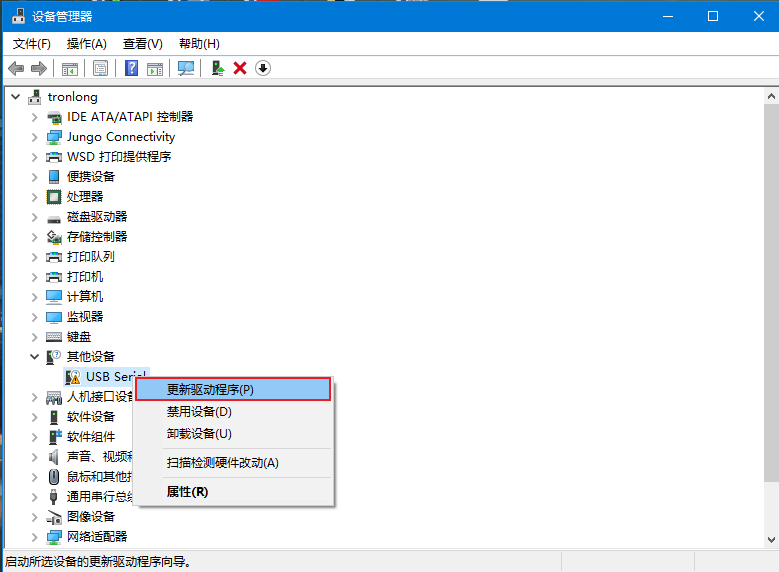Open the 文件(F) menu
The image size is (779, 572).
(x=31, y=44)
